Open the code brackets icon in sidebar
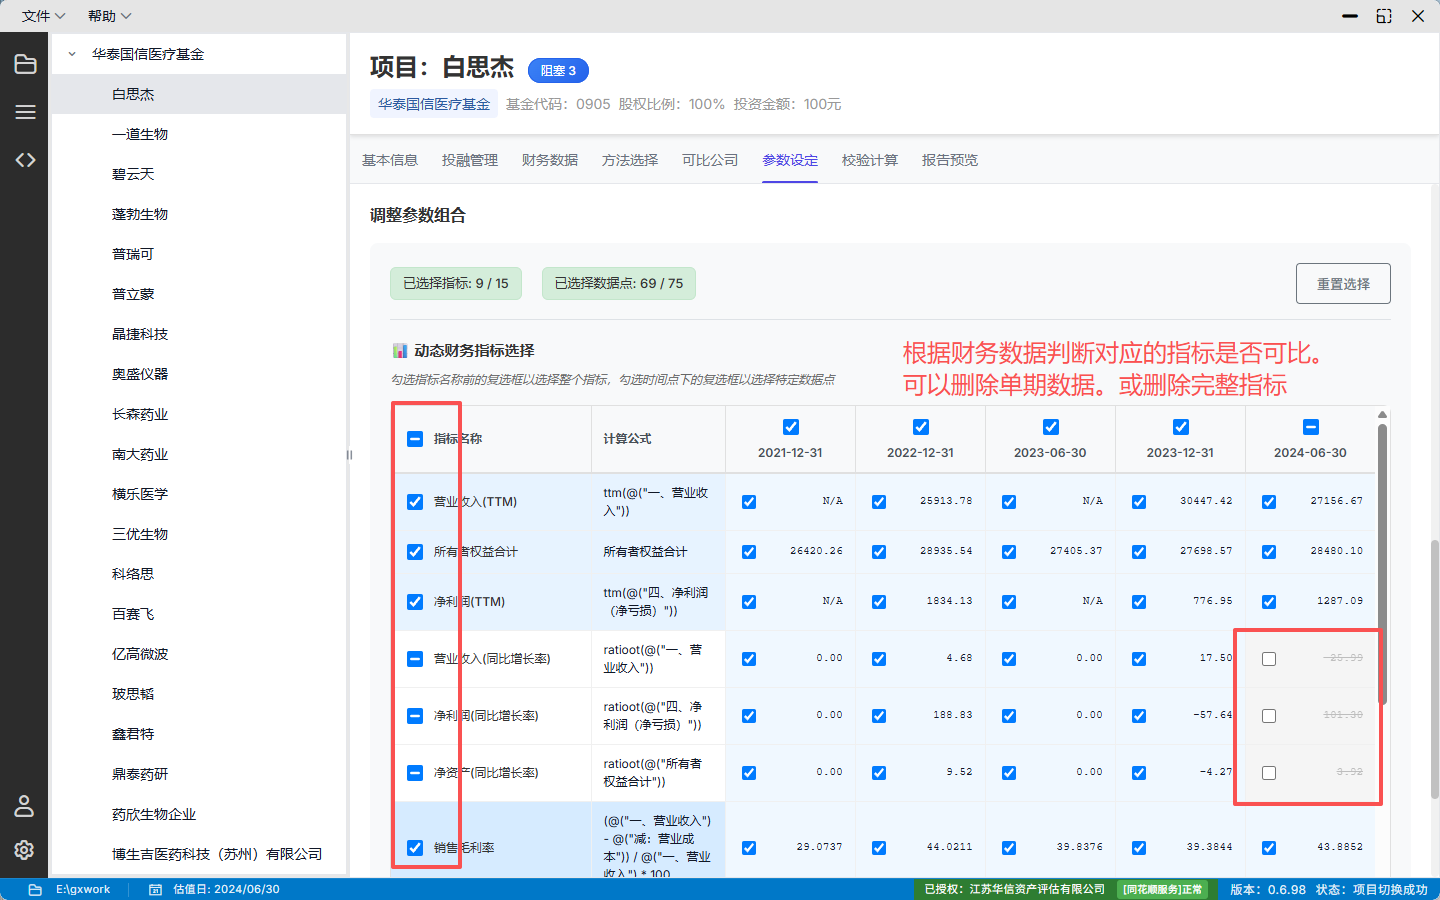 [25, 160]
